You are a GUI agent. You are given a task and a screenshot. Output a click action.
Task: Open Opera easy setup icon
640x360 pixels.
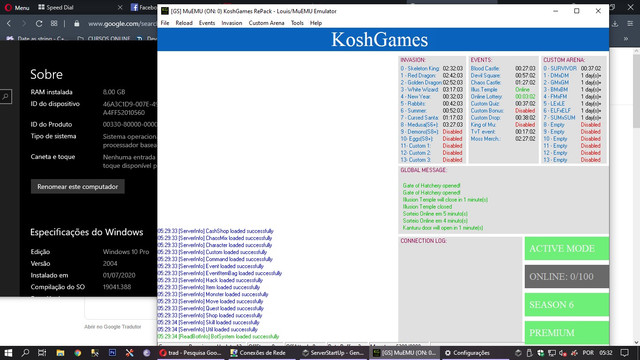[x=630, y=24]
